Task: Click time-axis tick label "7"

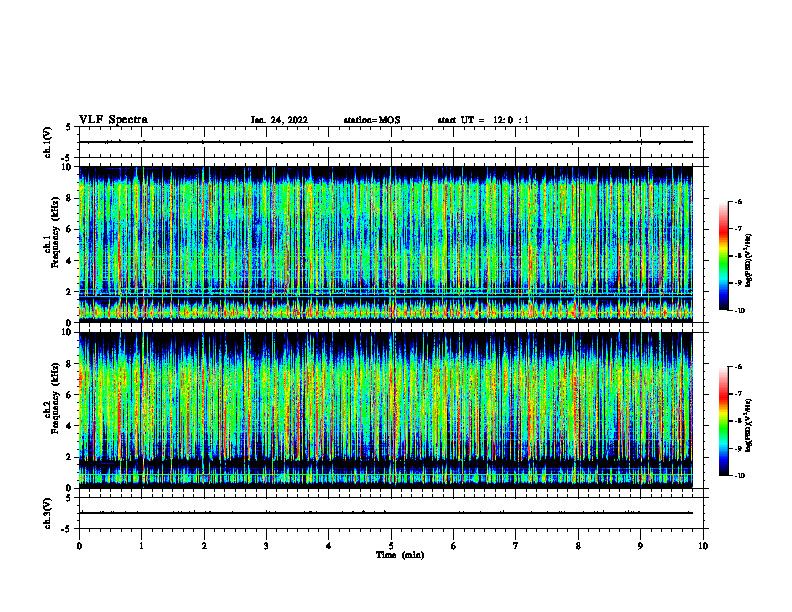Action: pyautogui.click(x=516, y=546)
